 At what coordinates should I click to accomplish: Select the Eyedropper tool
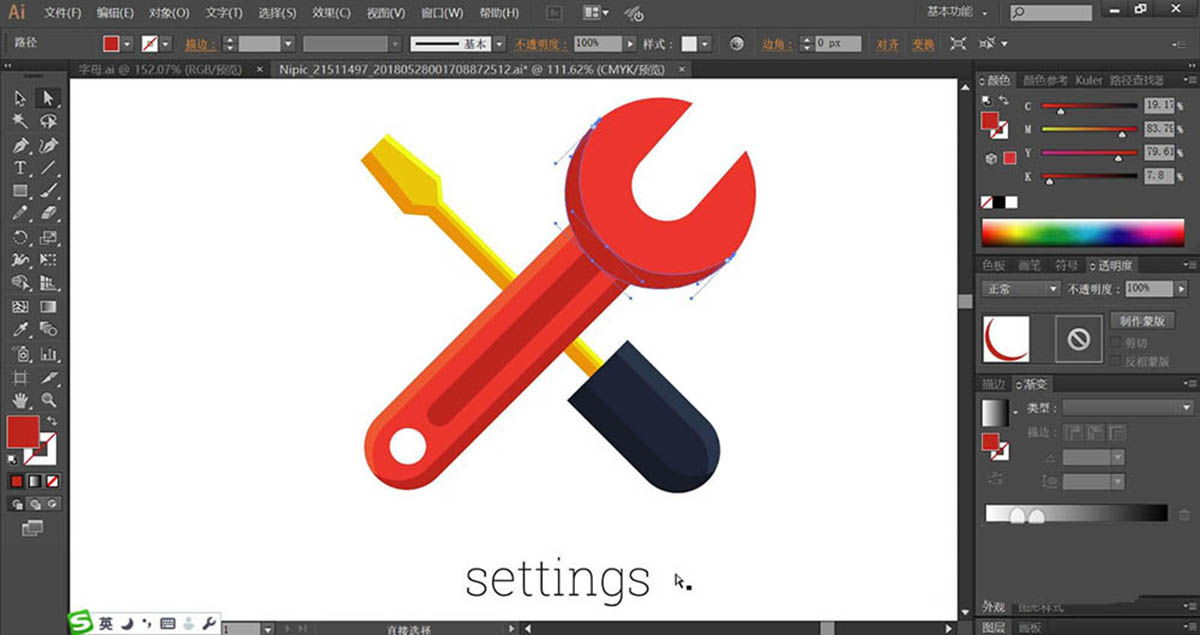click(20, 330)
